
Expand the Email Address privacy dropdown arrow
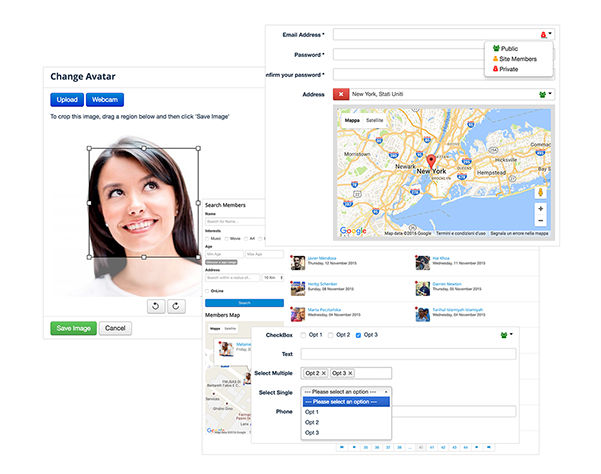click(x=550, y=34)
